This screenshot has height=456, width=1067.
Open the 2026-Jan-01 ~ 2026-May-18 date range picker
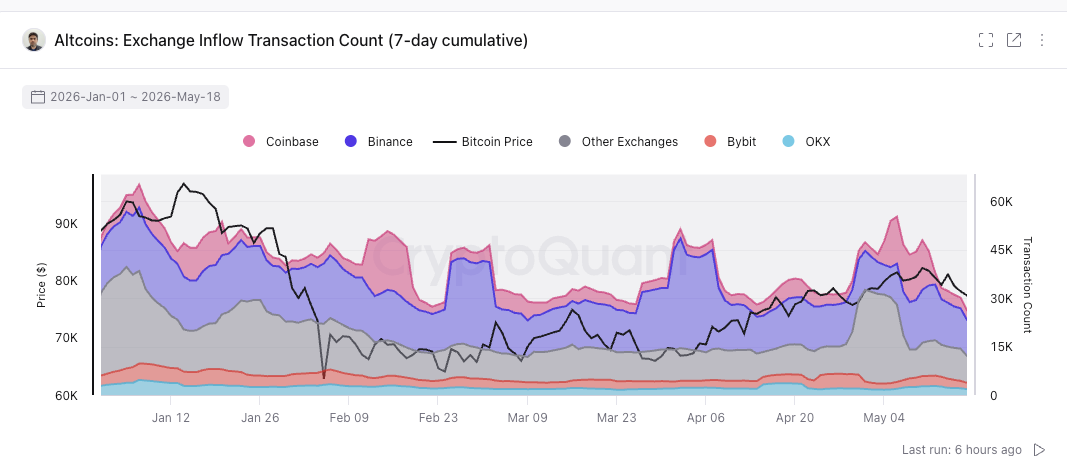click(126, 97)
